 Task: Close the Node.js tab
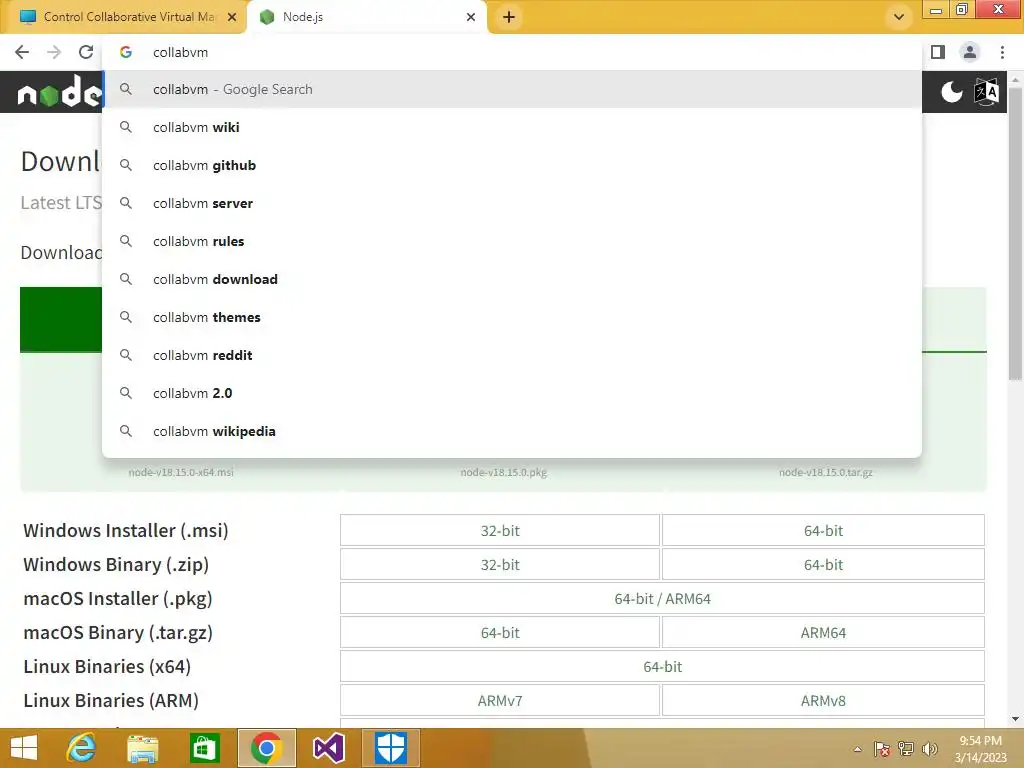click(x=471, y=17)
